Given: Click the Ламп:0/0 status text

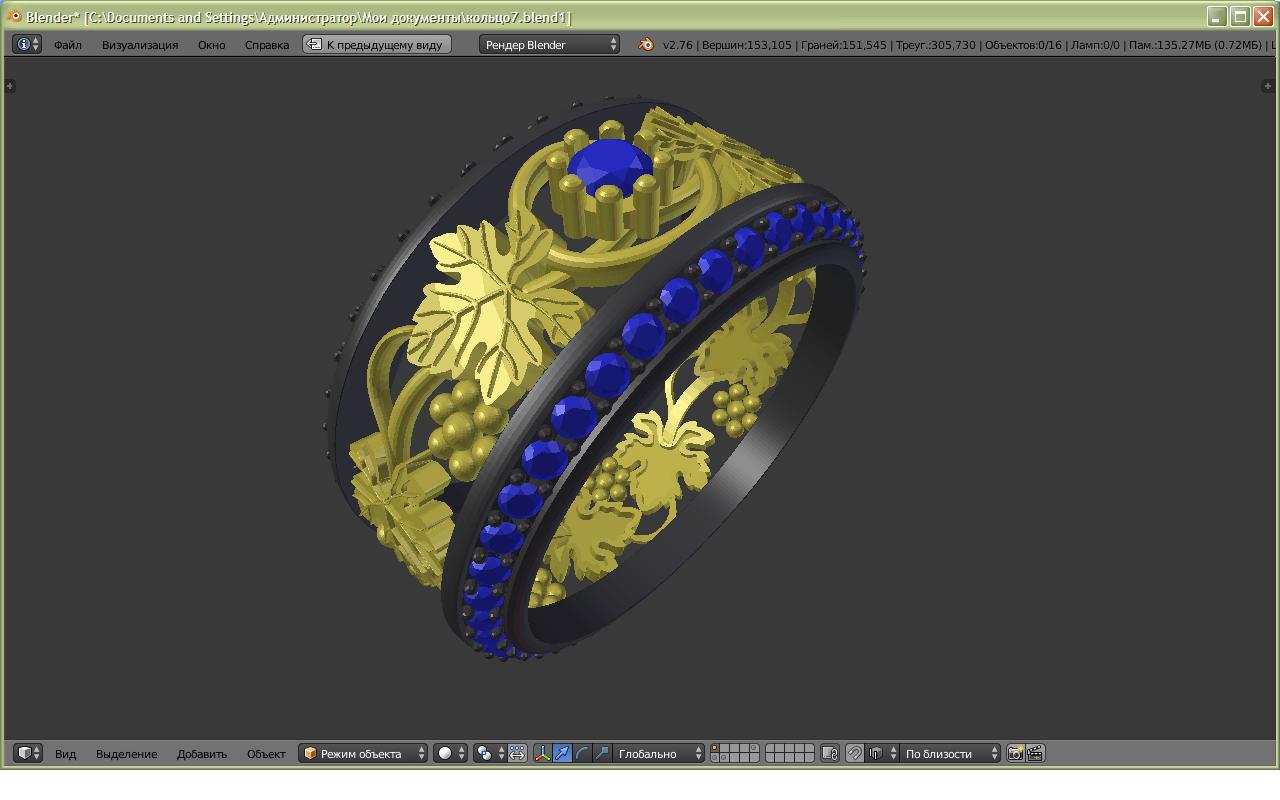Looking at the screenshot, I should [x=1095, y=45].
